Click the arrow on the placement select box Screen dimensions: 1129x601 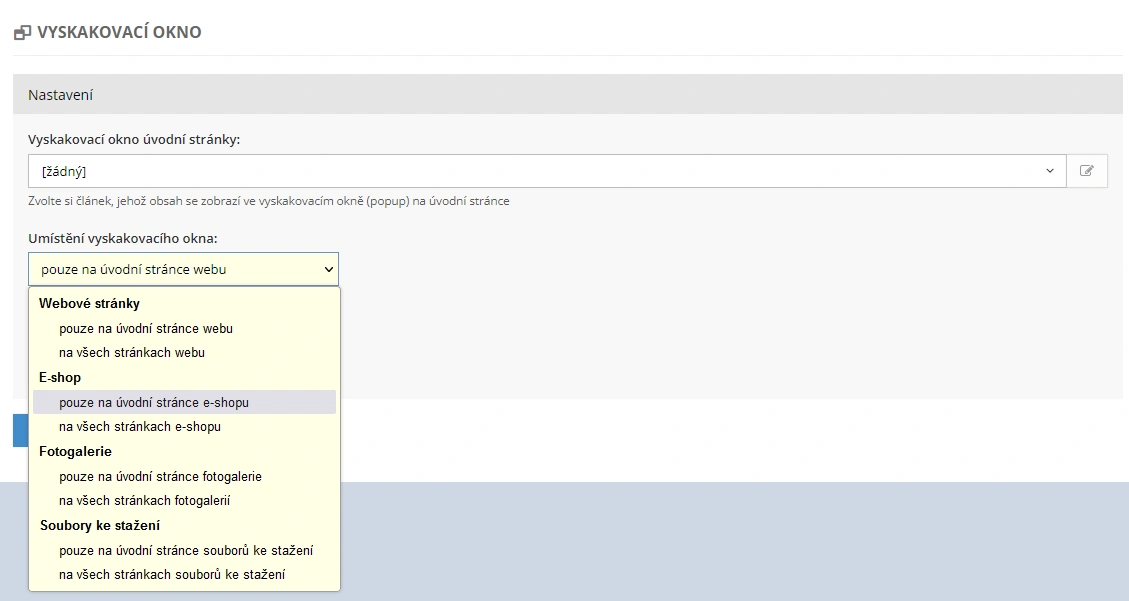point(328,269)
